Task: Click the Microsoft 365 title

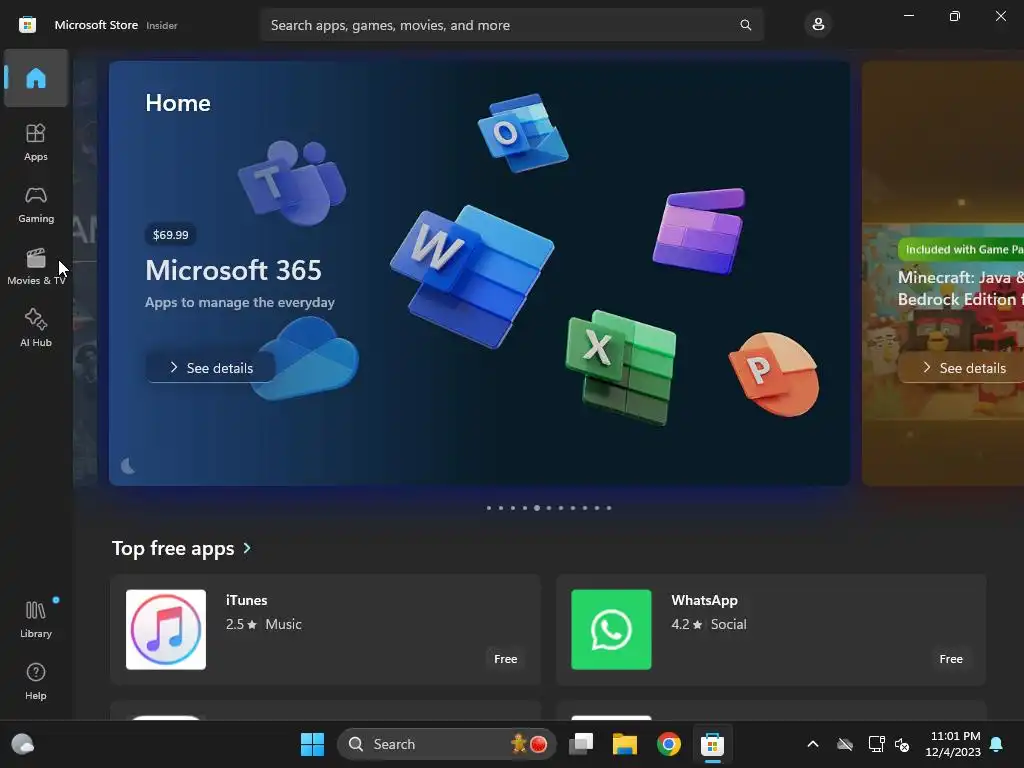Action: coord(233,270)
